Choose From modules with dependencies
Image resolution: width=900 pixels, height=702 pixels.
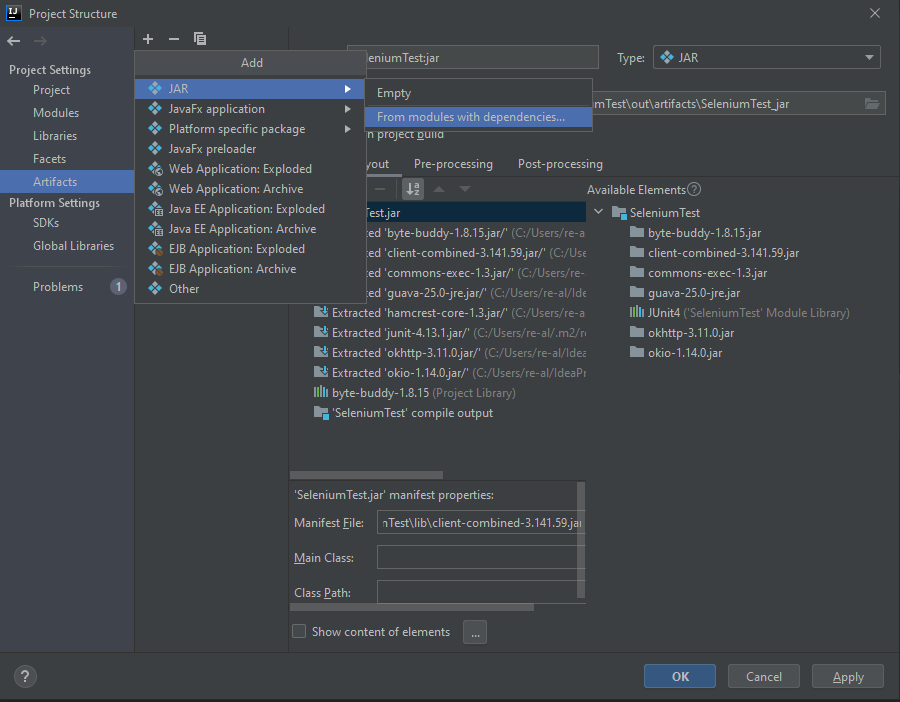[478, 117]
